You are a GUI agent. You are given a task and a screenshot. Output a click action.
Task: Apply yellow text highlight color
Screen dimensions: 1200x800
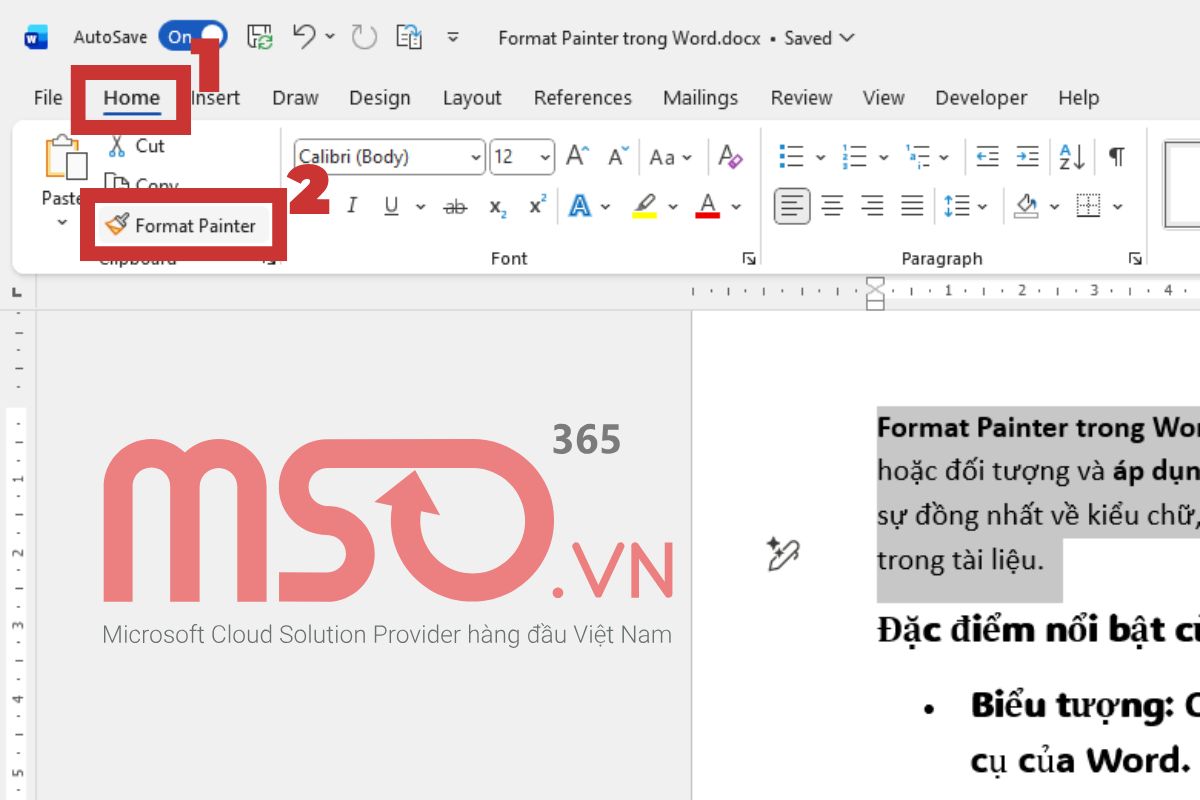(645, 206)
